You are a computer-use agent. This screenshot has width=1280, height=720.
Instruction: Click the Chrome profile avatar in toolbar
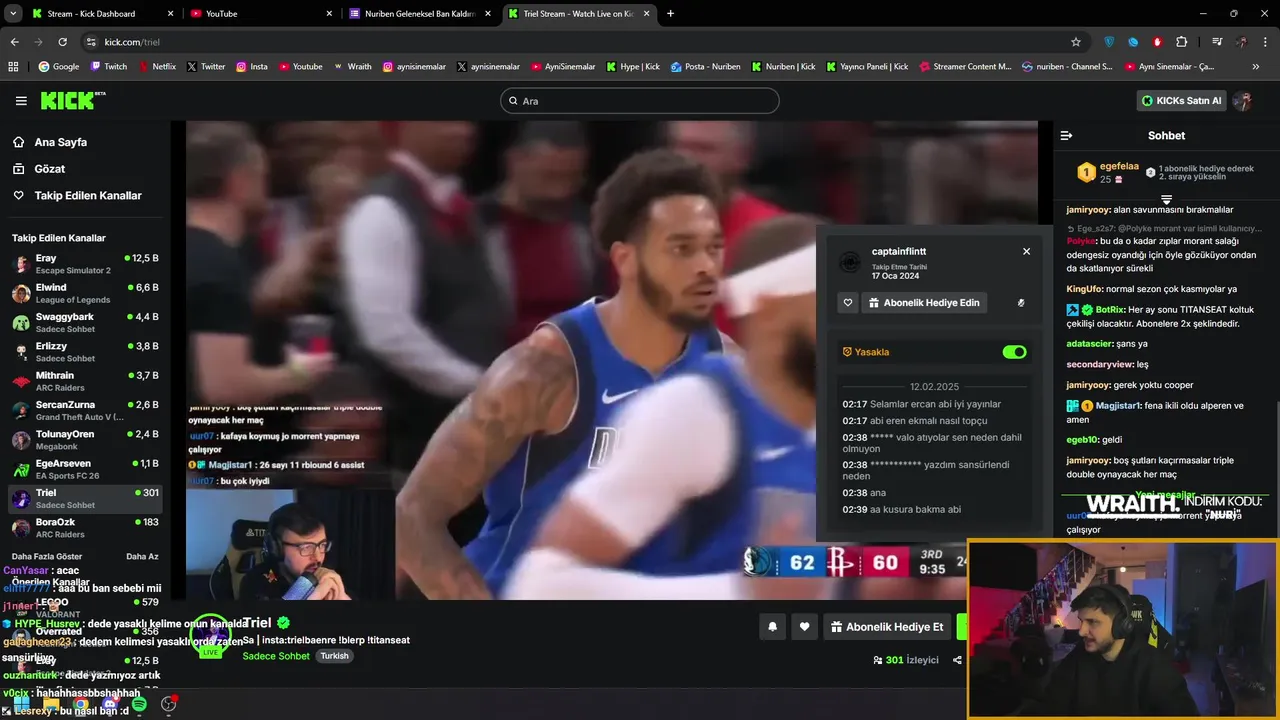(1241, 42)
